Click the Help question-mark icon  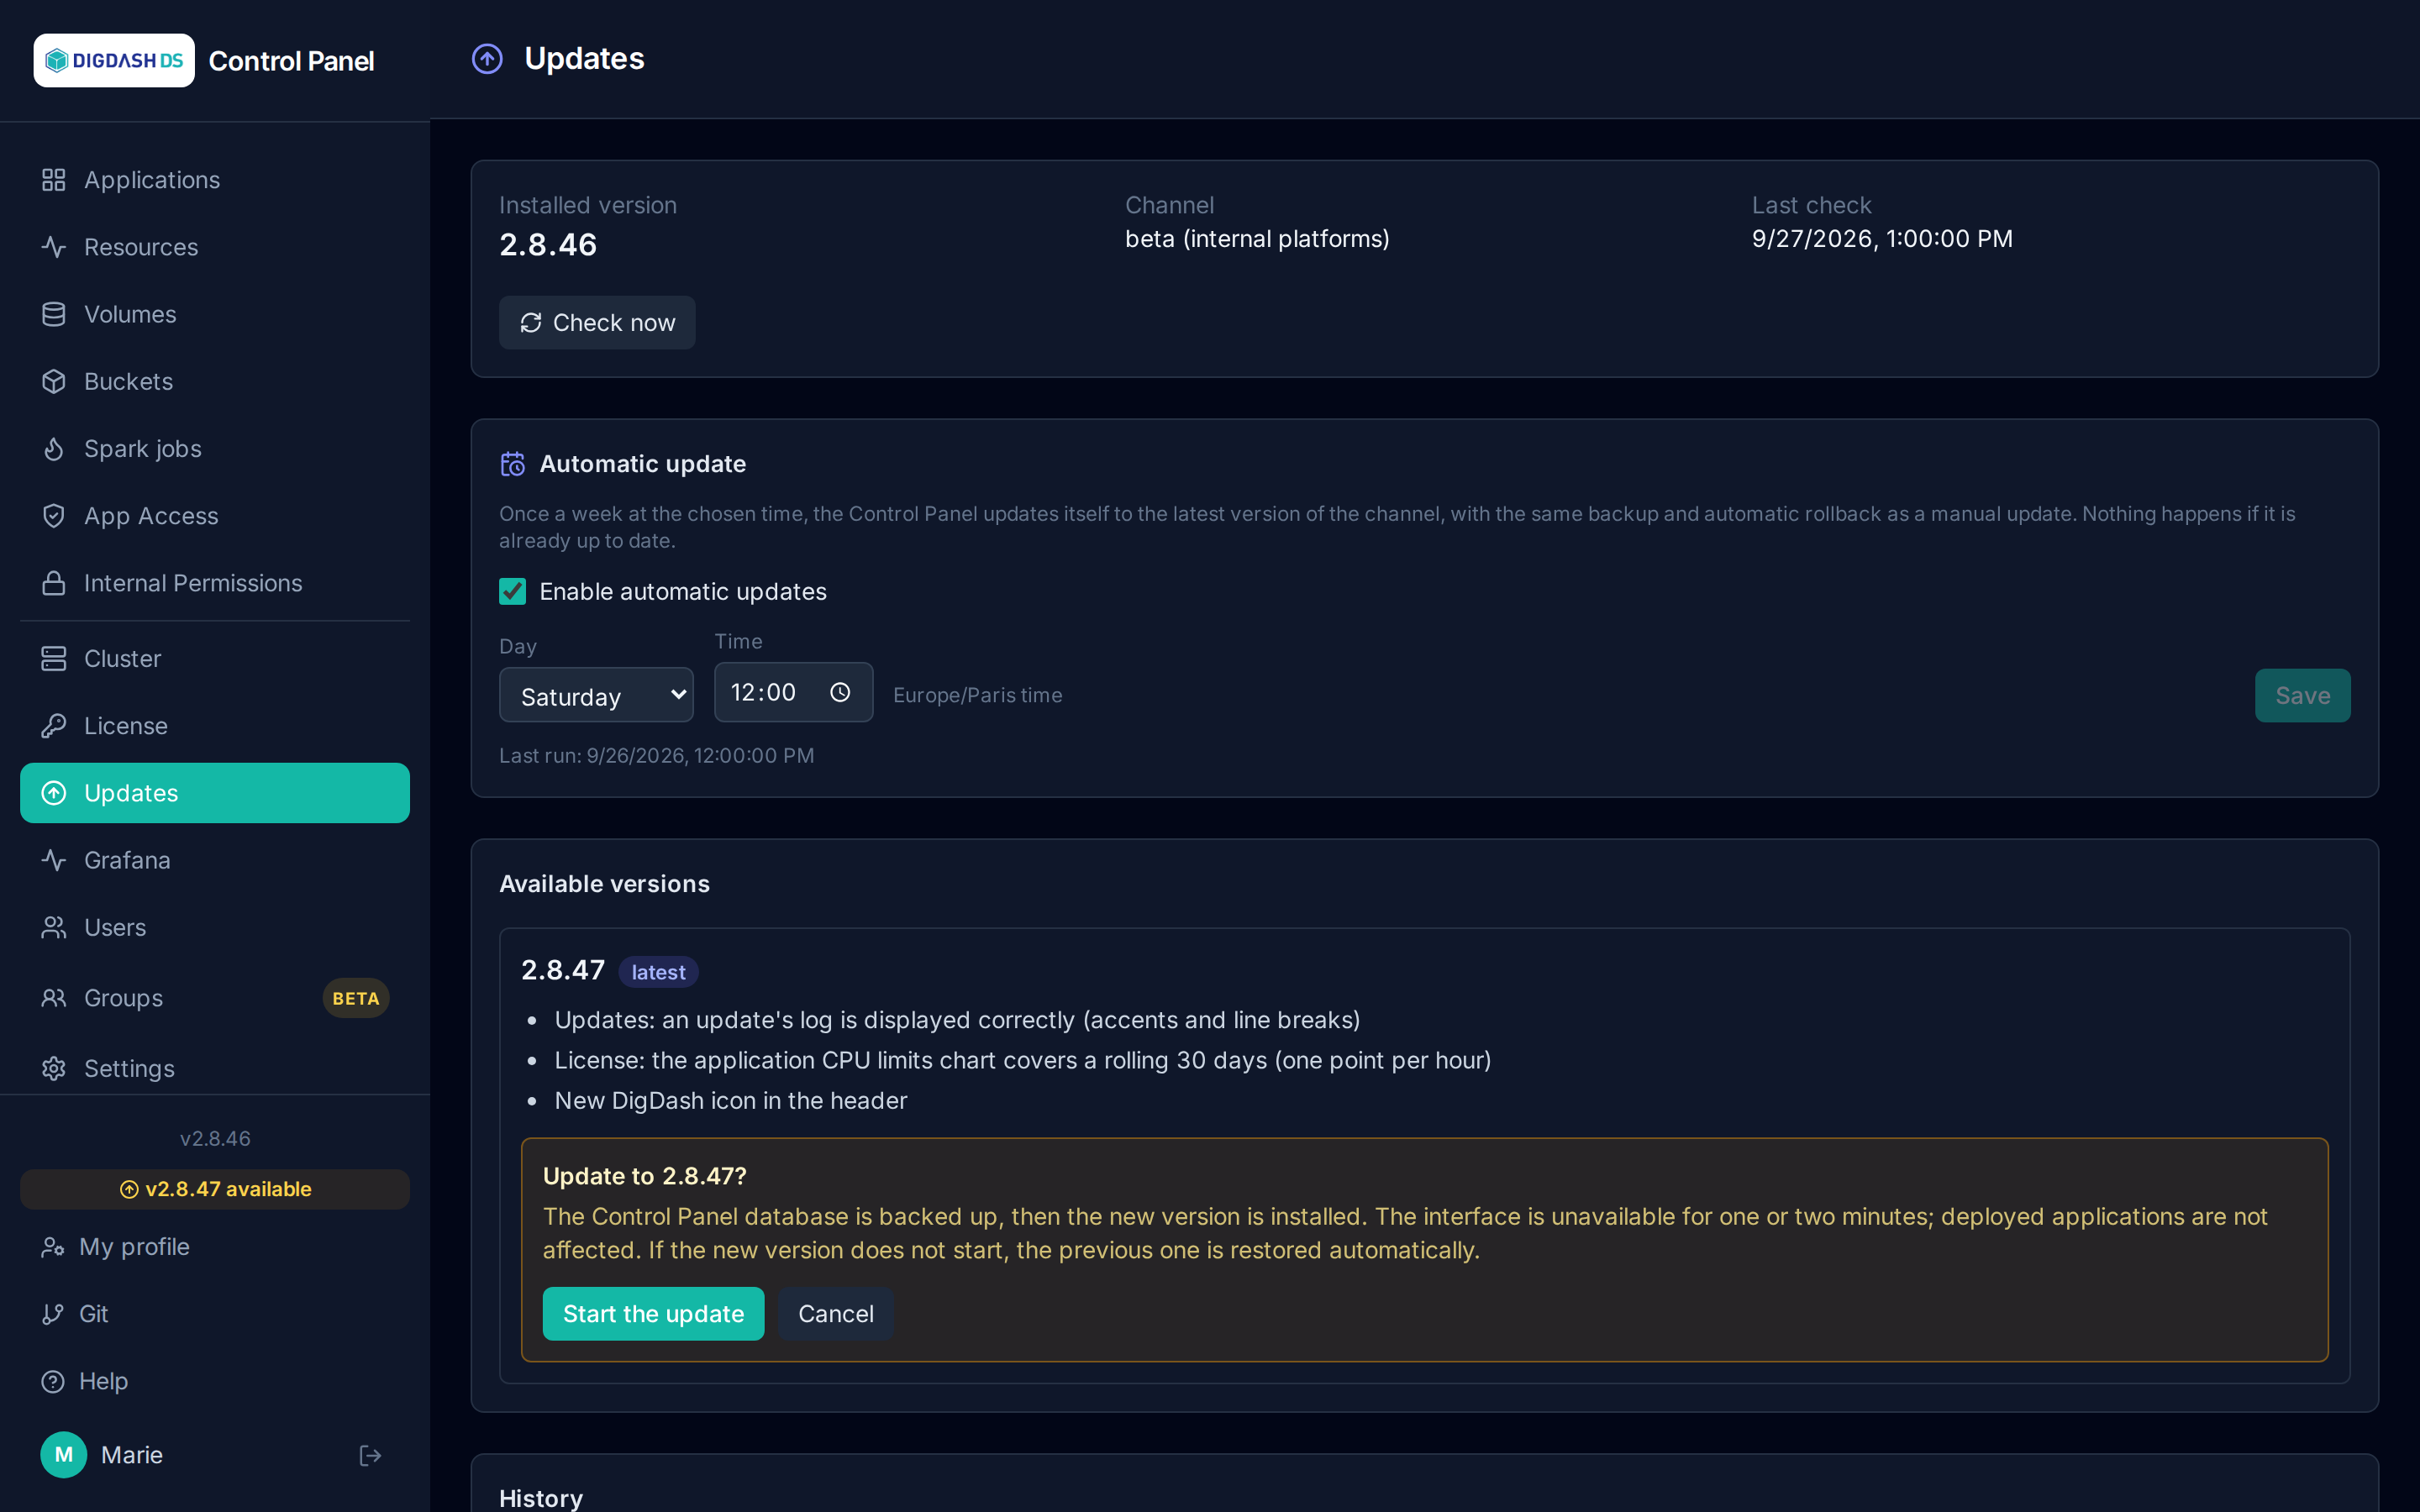point(52,1381)
